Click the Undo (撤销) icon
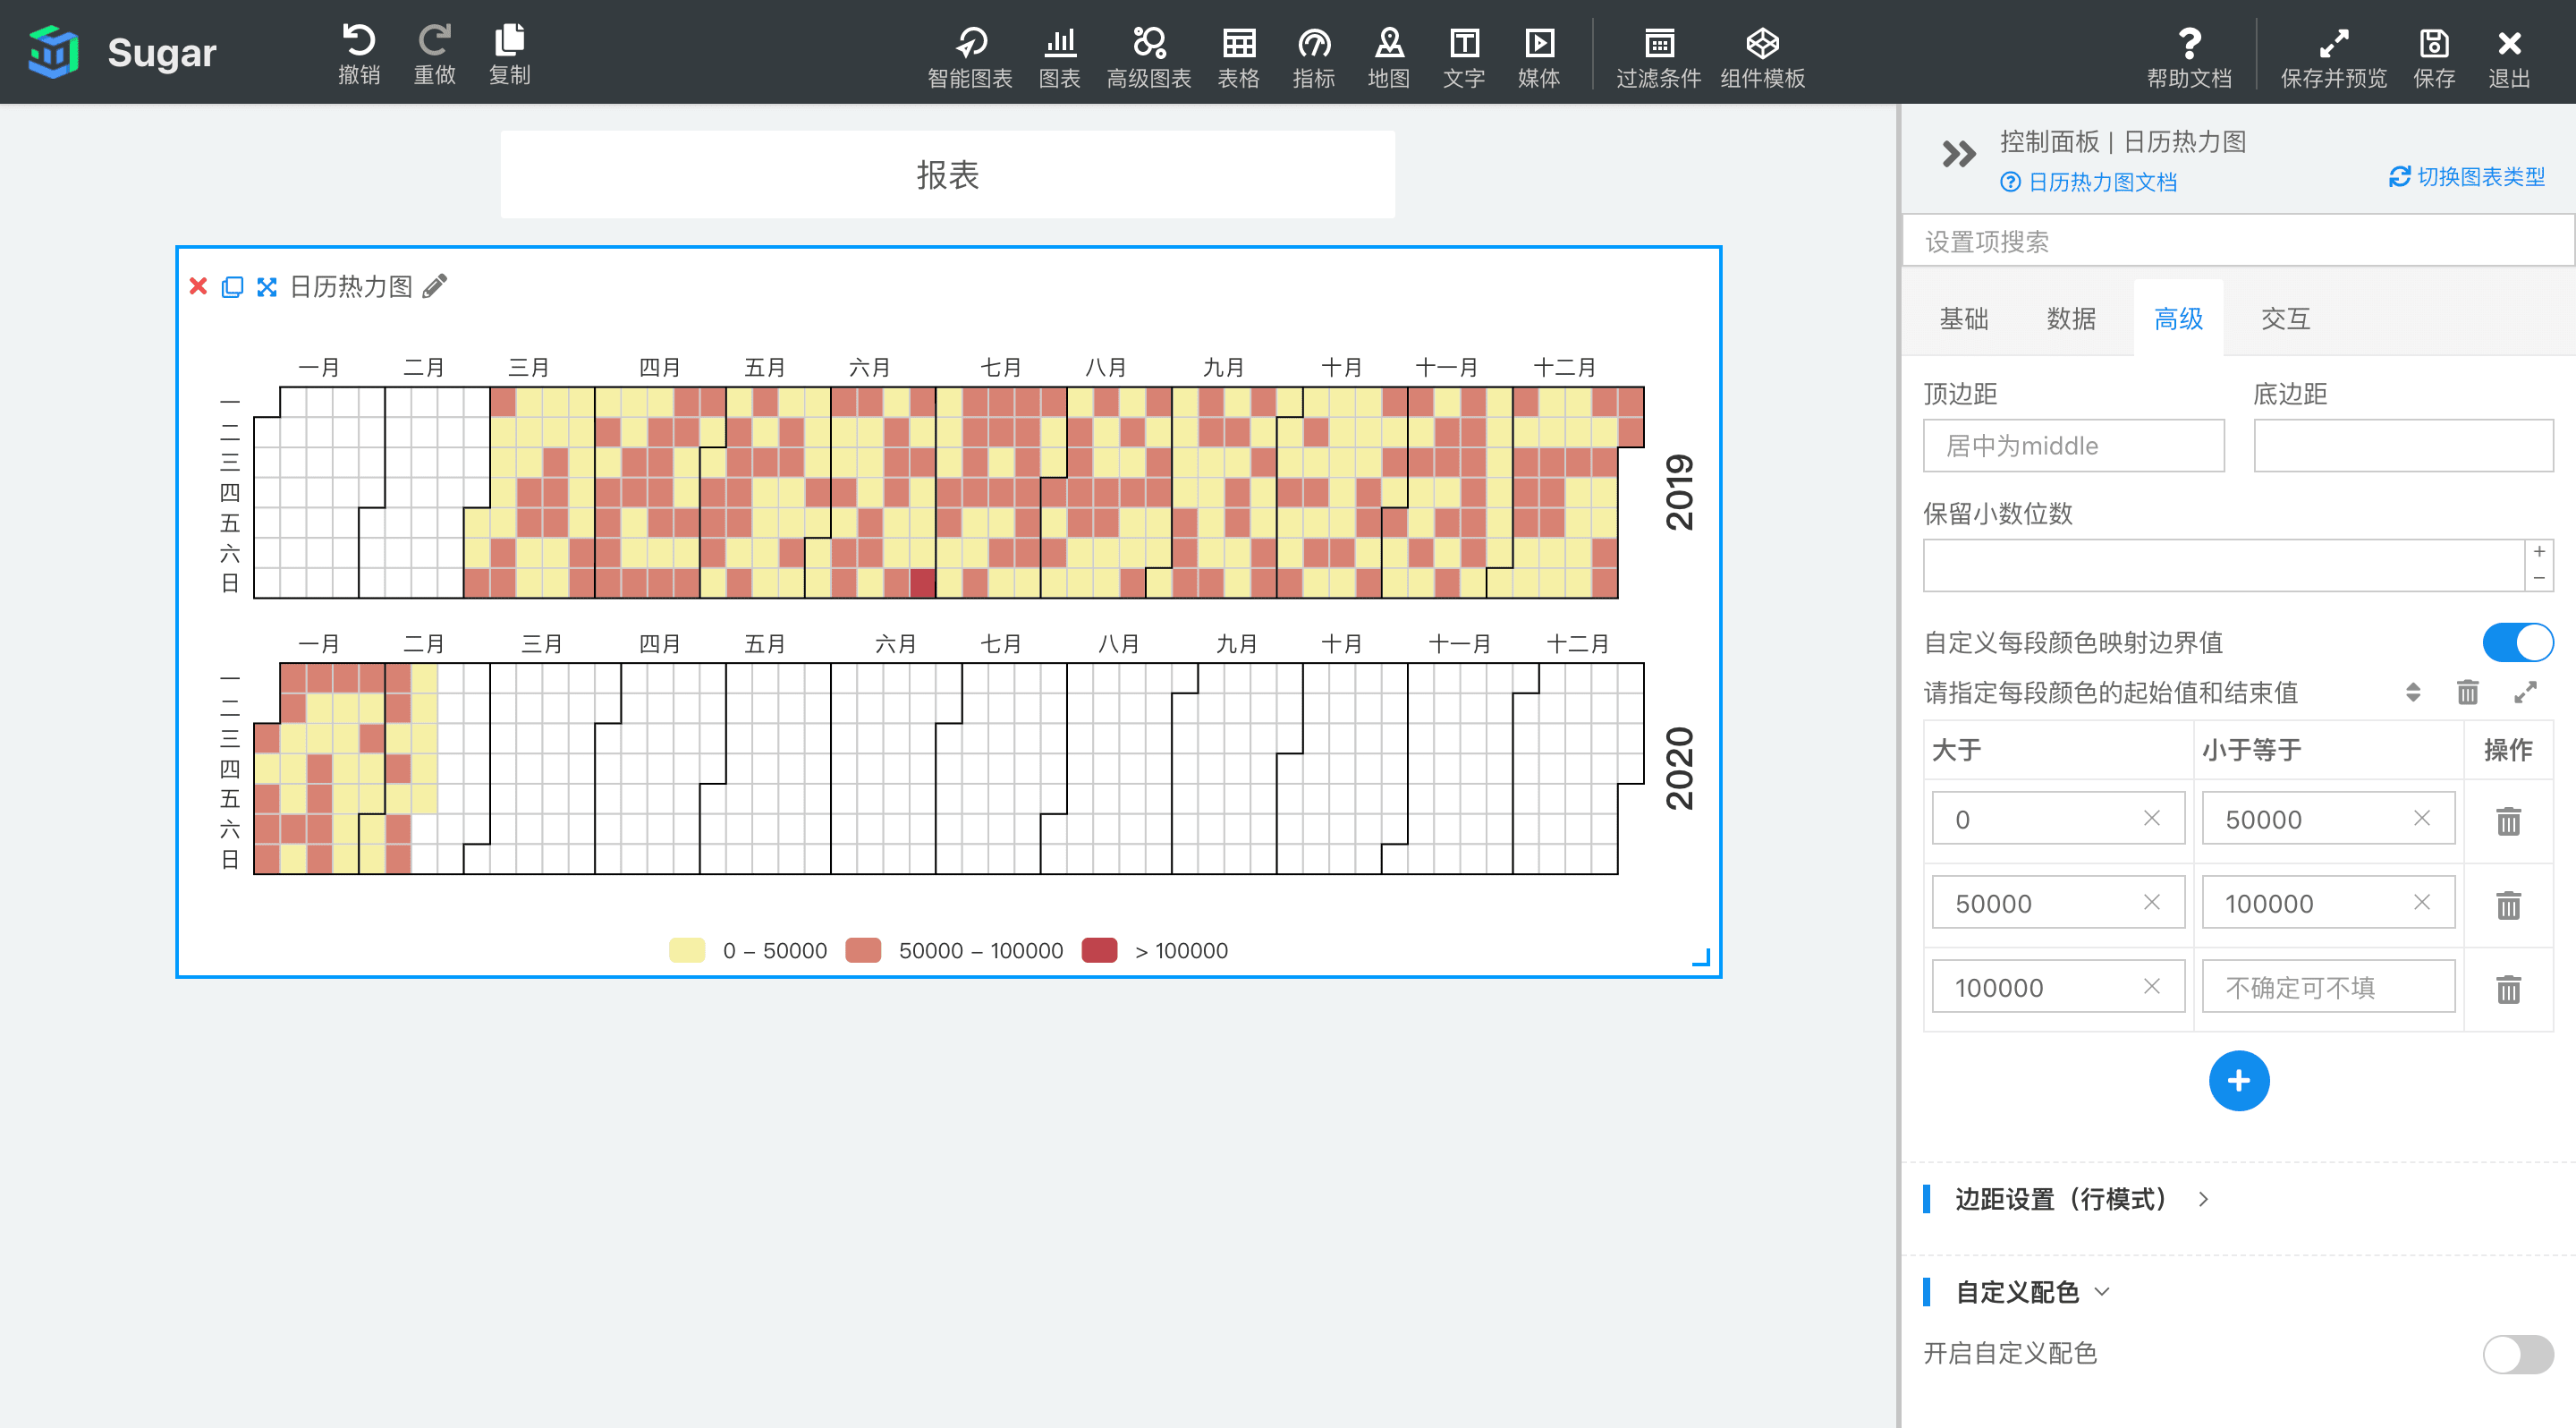Viewport: 2576px width, 1428px height. (x=359, y=41)
